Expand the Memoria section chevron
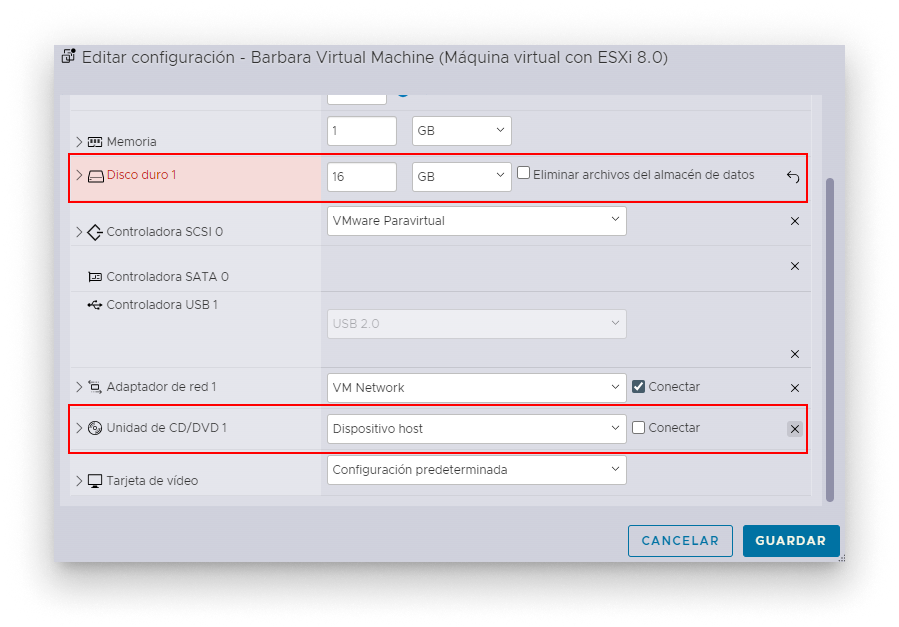This screenshot has width=899, height=627. [79, 142]
